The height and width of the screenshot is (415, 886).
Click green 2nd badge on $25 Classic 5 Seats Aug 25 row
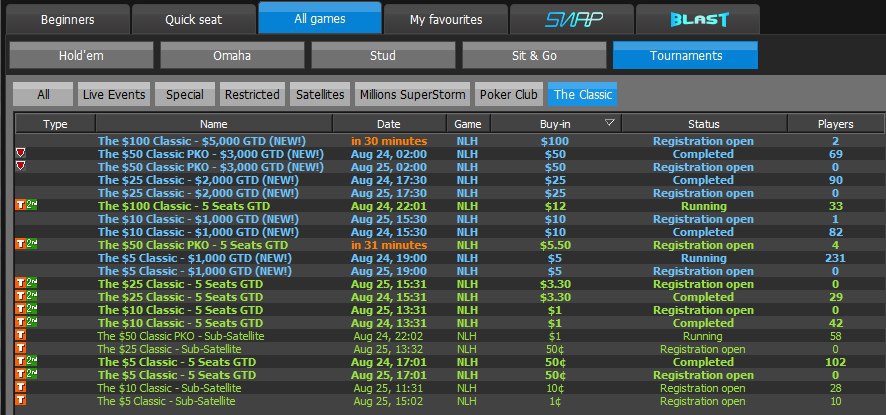[x=32, y=283]
